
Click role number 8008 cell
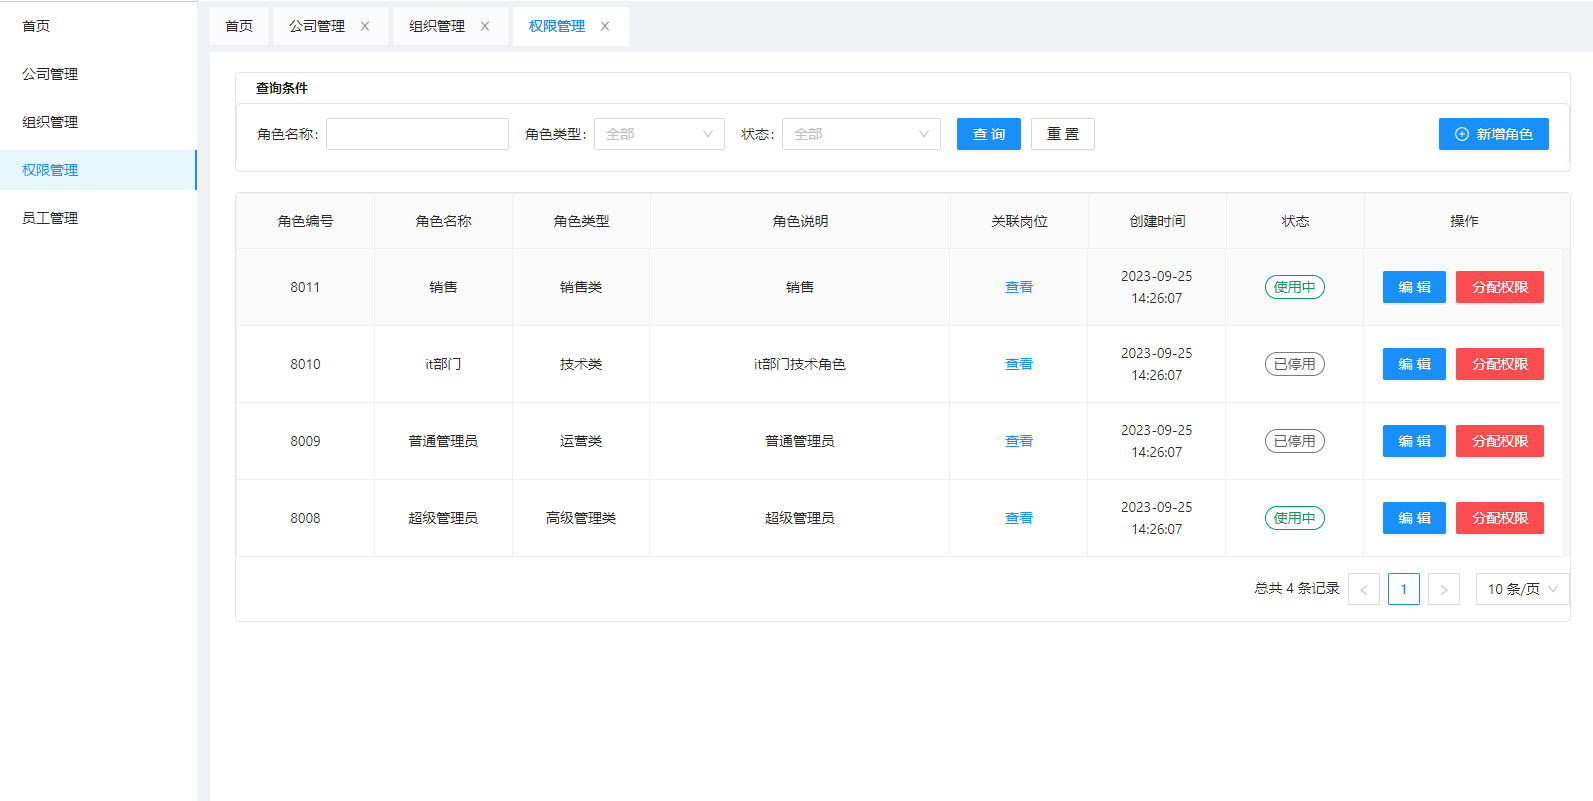point(306,518)
